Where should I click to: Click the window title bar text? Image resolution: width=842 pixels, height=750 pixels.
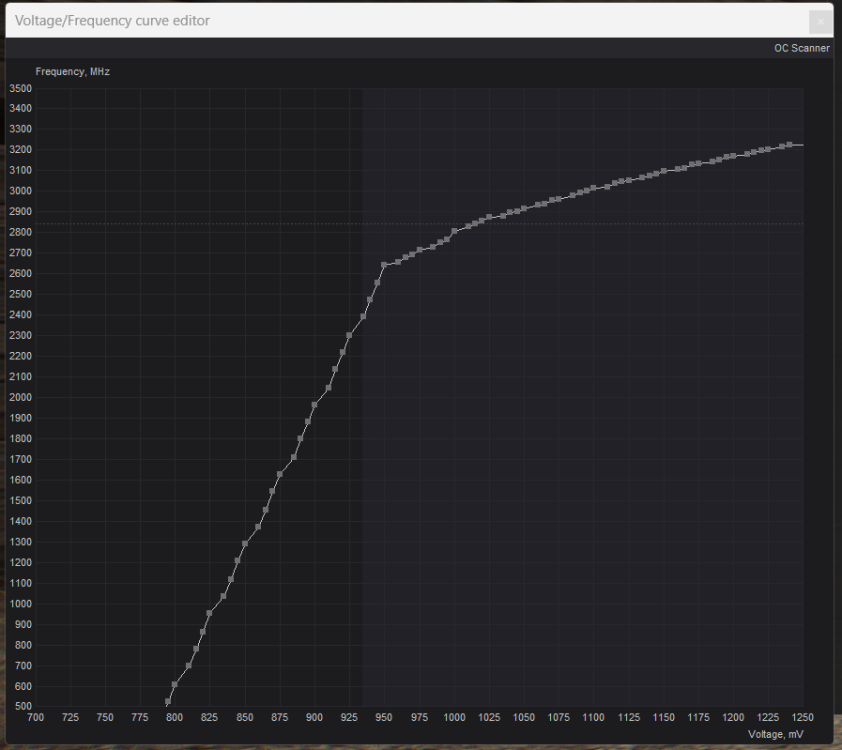(113, 21)
